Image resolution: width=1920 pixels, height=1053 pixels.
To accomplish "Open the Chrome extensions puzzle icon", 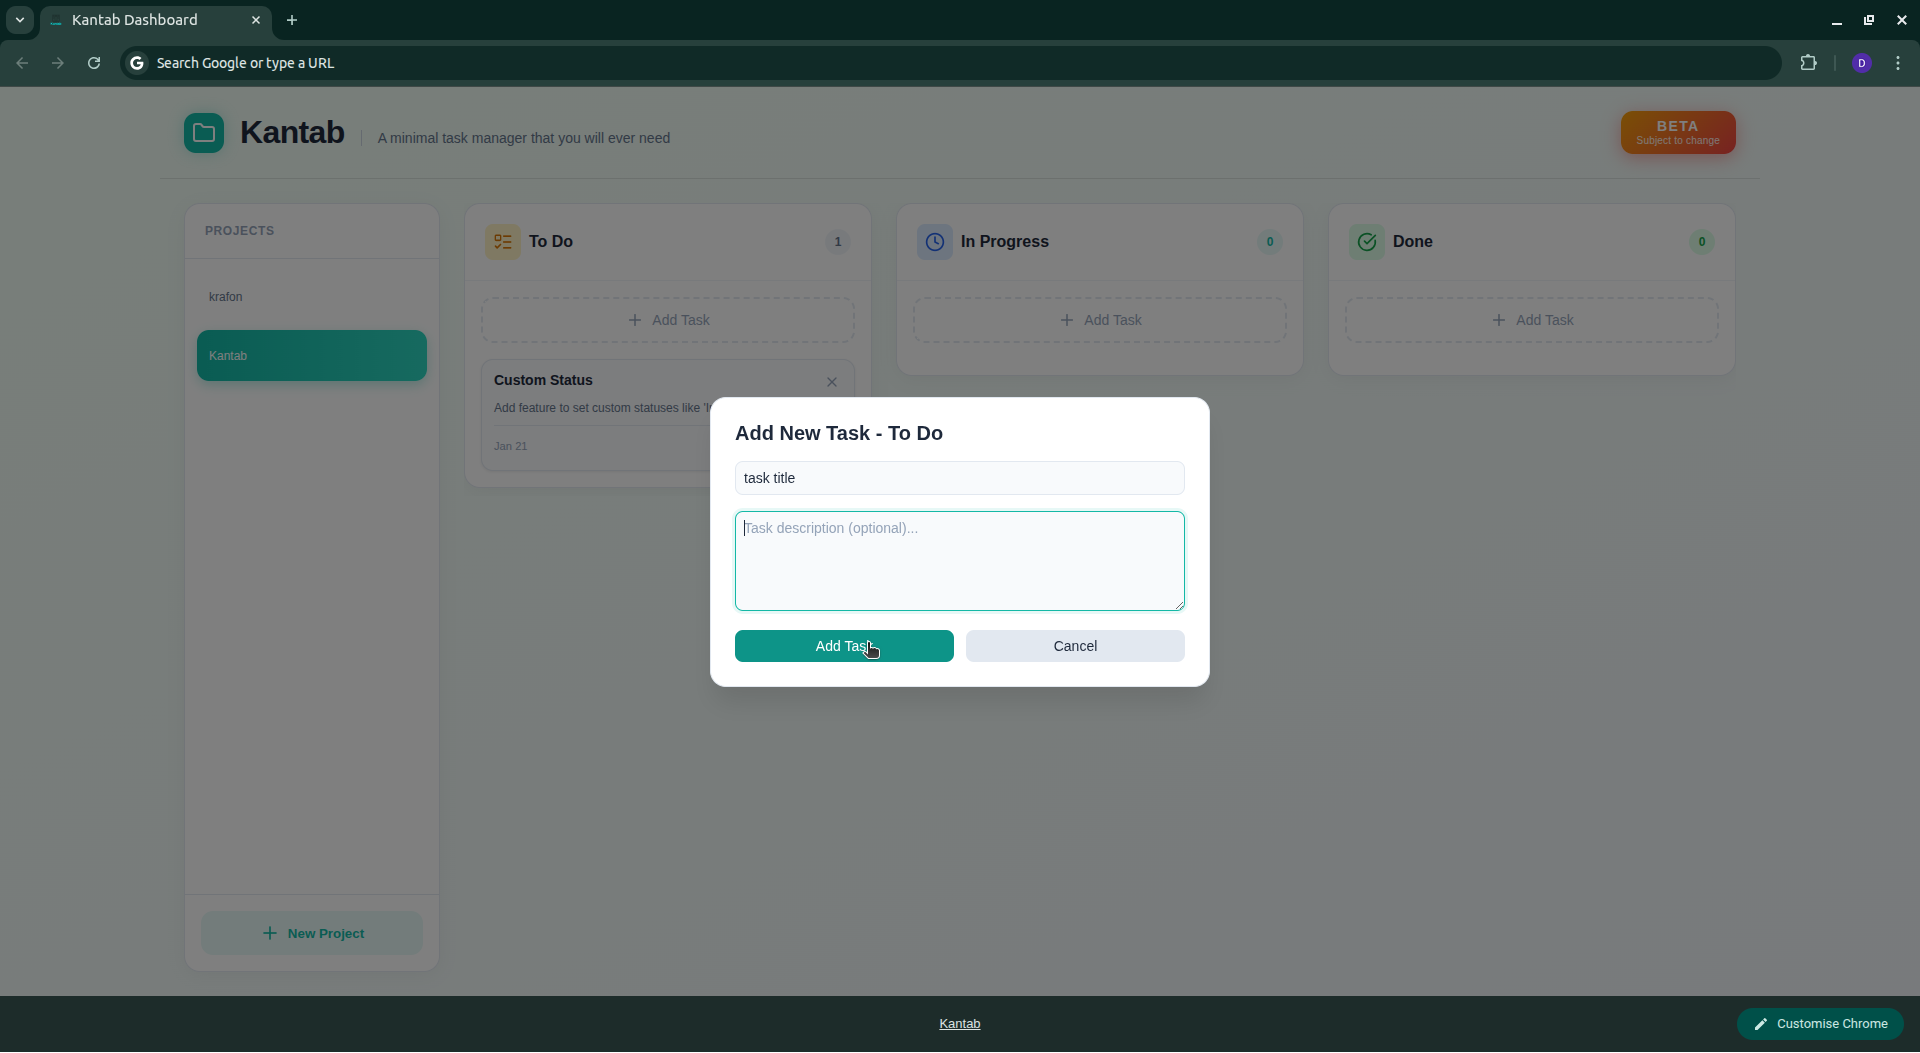I will [1810, 62].
